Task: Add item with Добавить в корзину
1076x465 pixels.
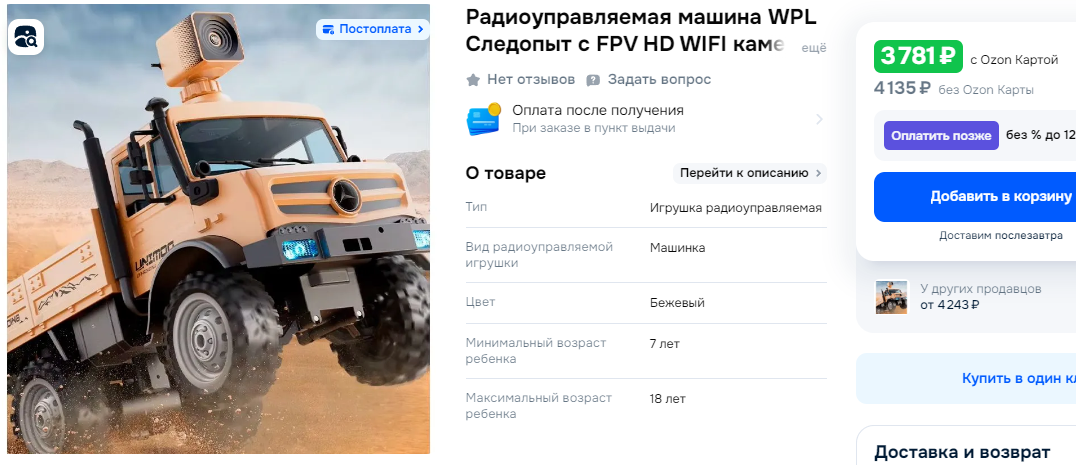Action: [974, 197]
